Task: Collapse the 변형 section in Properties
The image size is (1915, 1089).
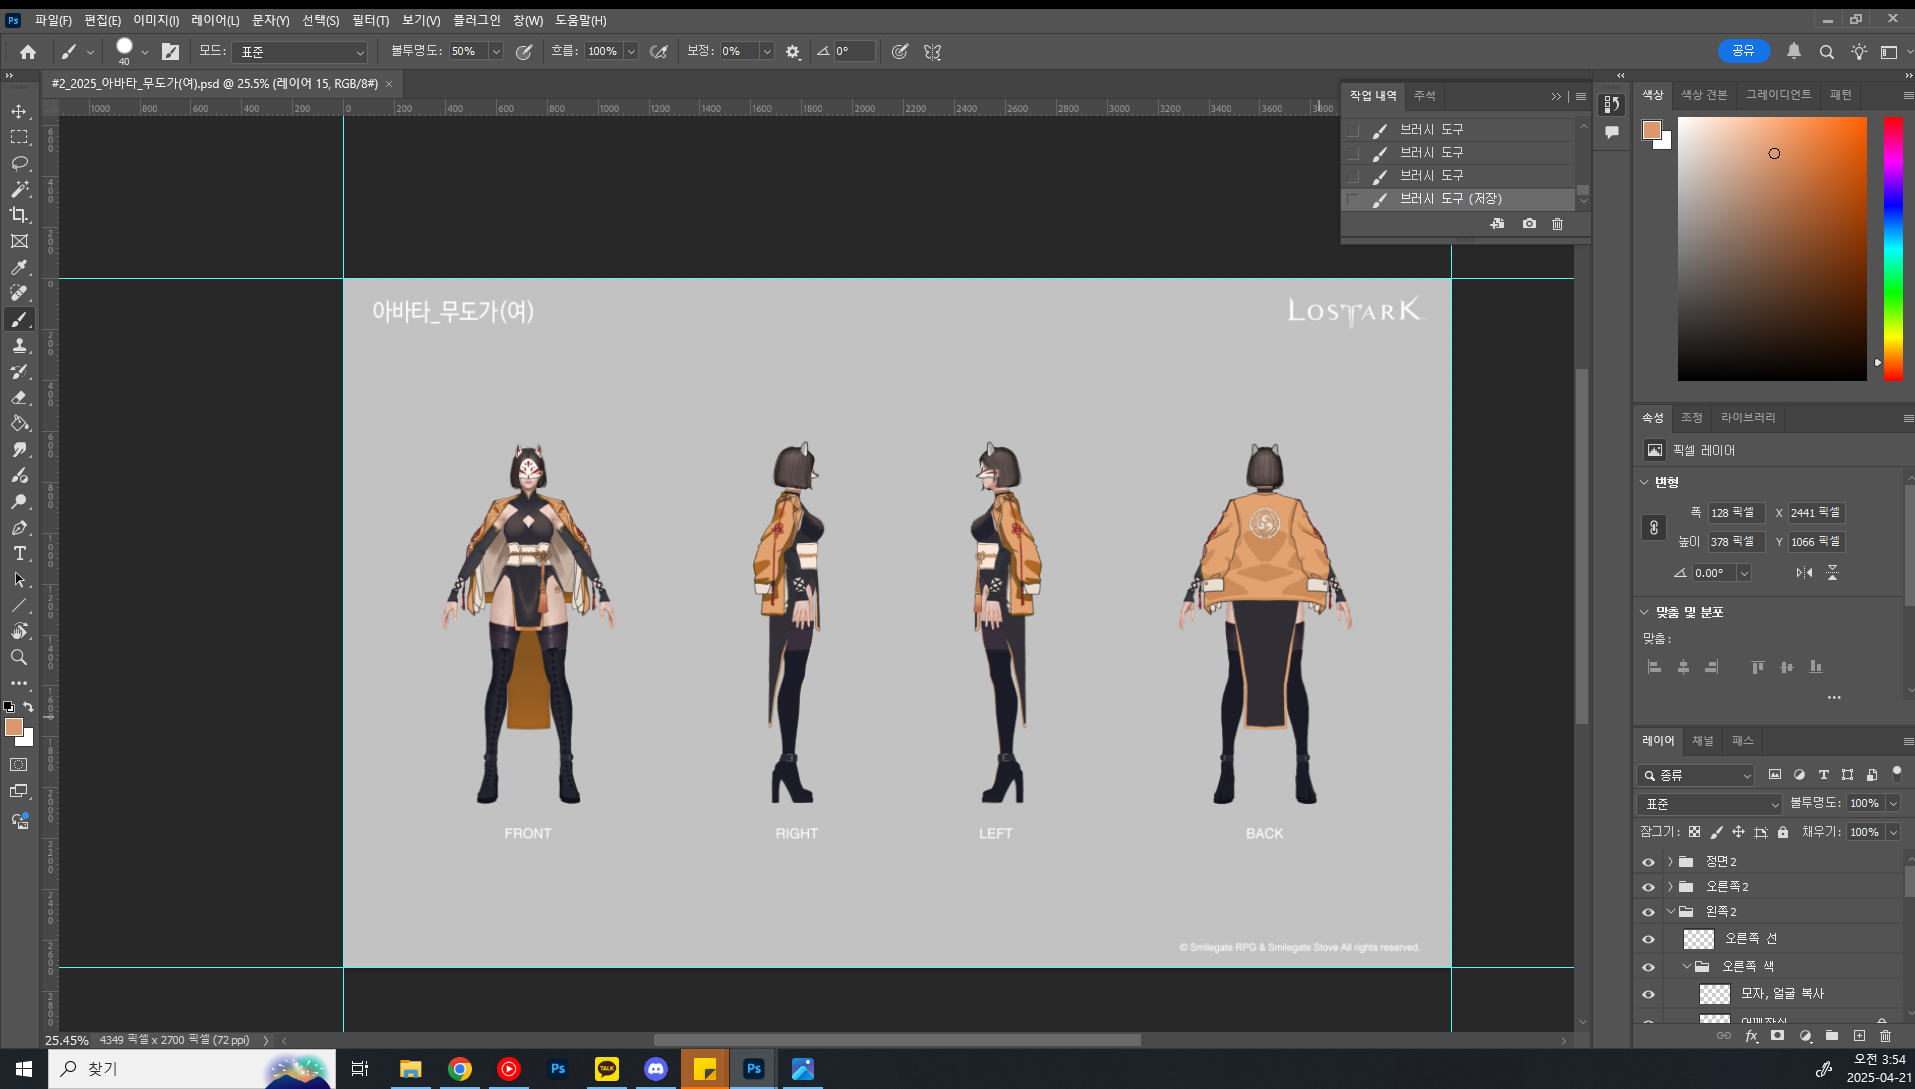Action: (1644, 482)
